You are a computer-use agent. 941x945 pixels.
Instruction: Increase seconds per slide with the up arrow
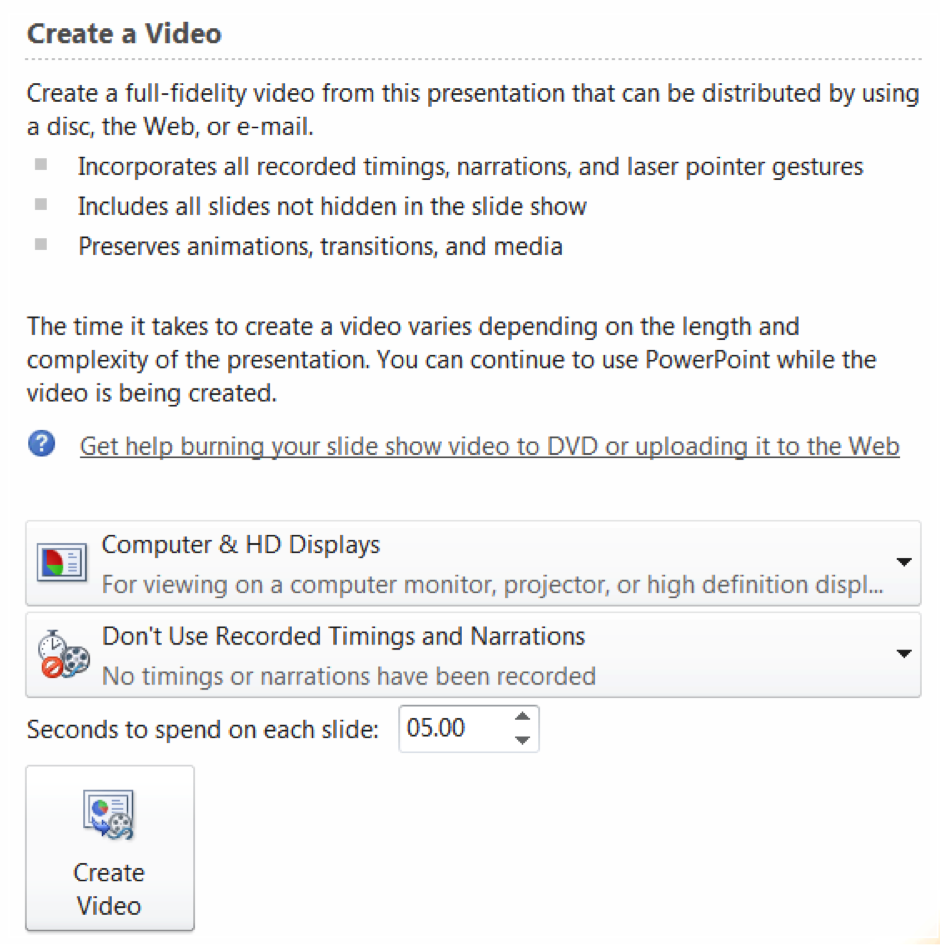coord(523,717)
